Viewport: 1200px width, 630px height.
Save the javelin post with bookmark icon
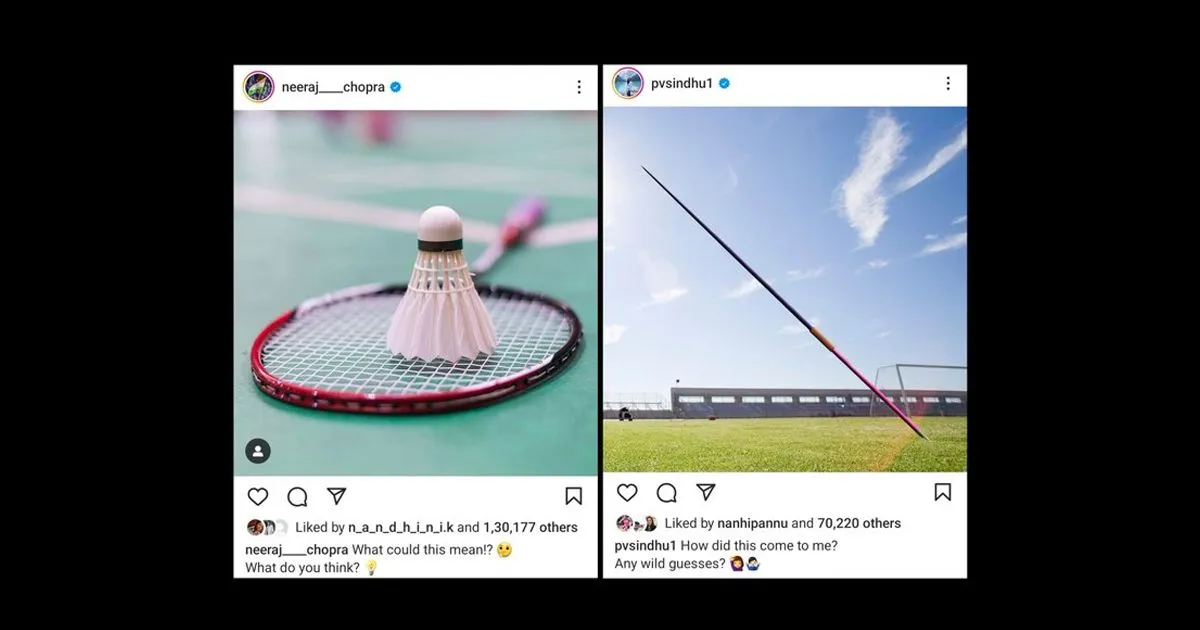coord(943,492)
